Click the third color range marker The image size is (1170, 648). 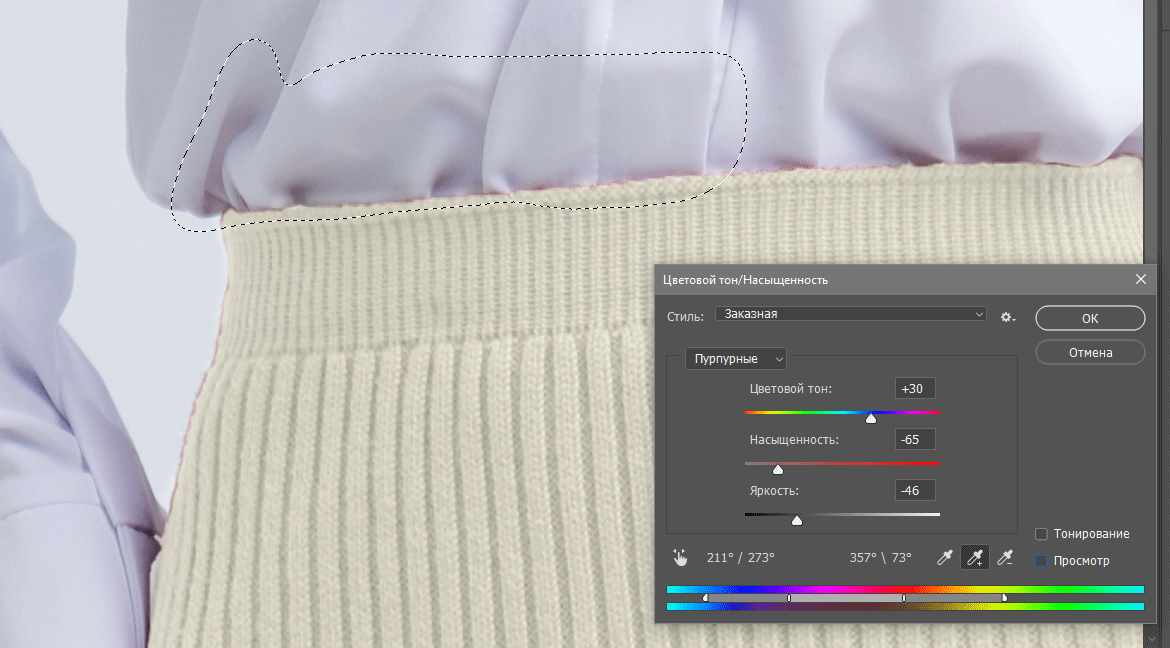[x=904, y=598]
